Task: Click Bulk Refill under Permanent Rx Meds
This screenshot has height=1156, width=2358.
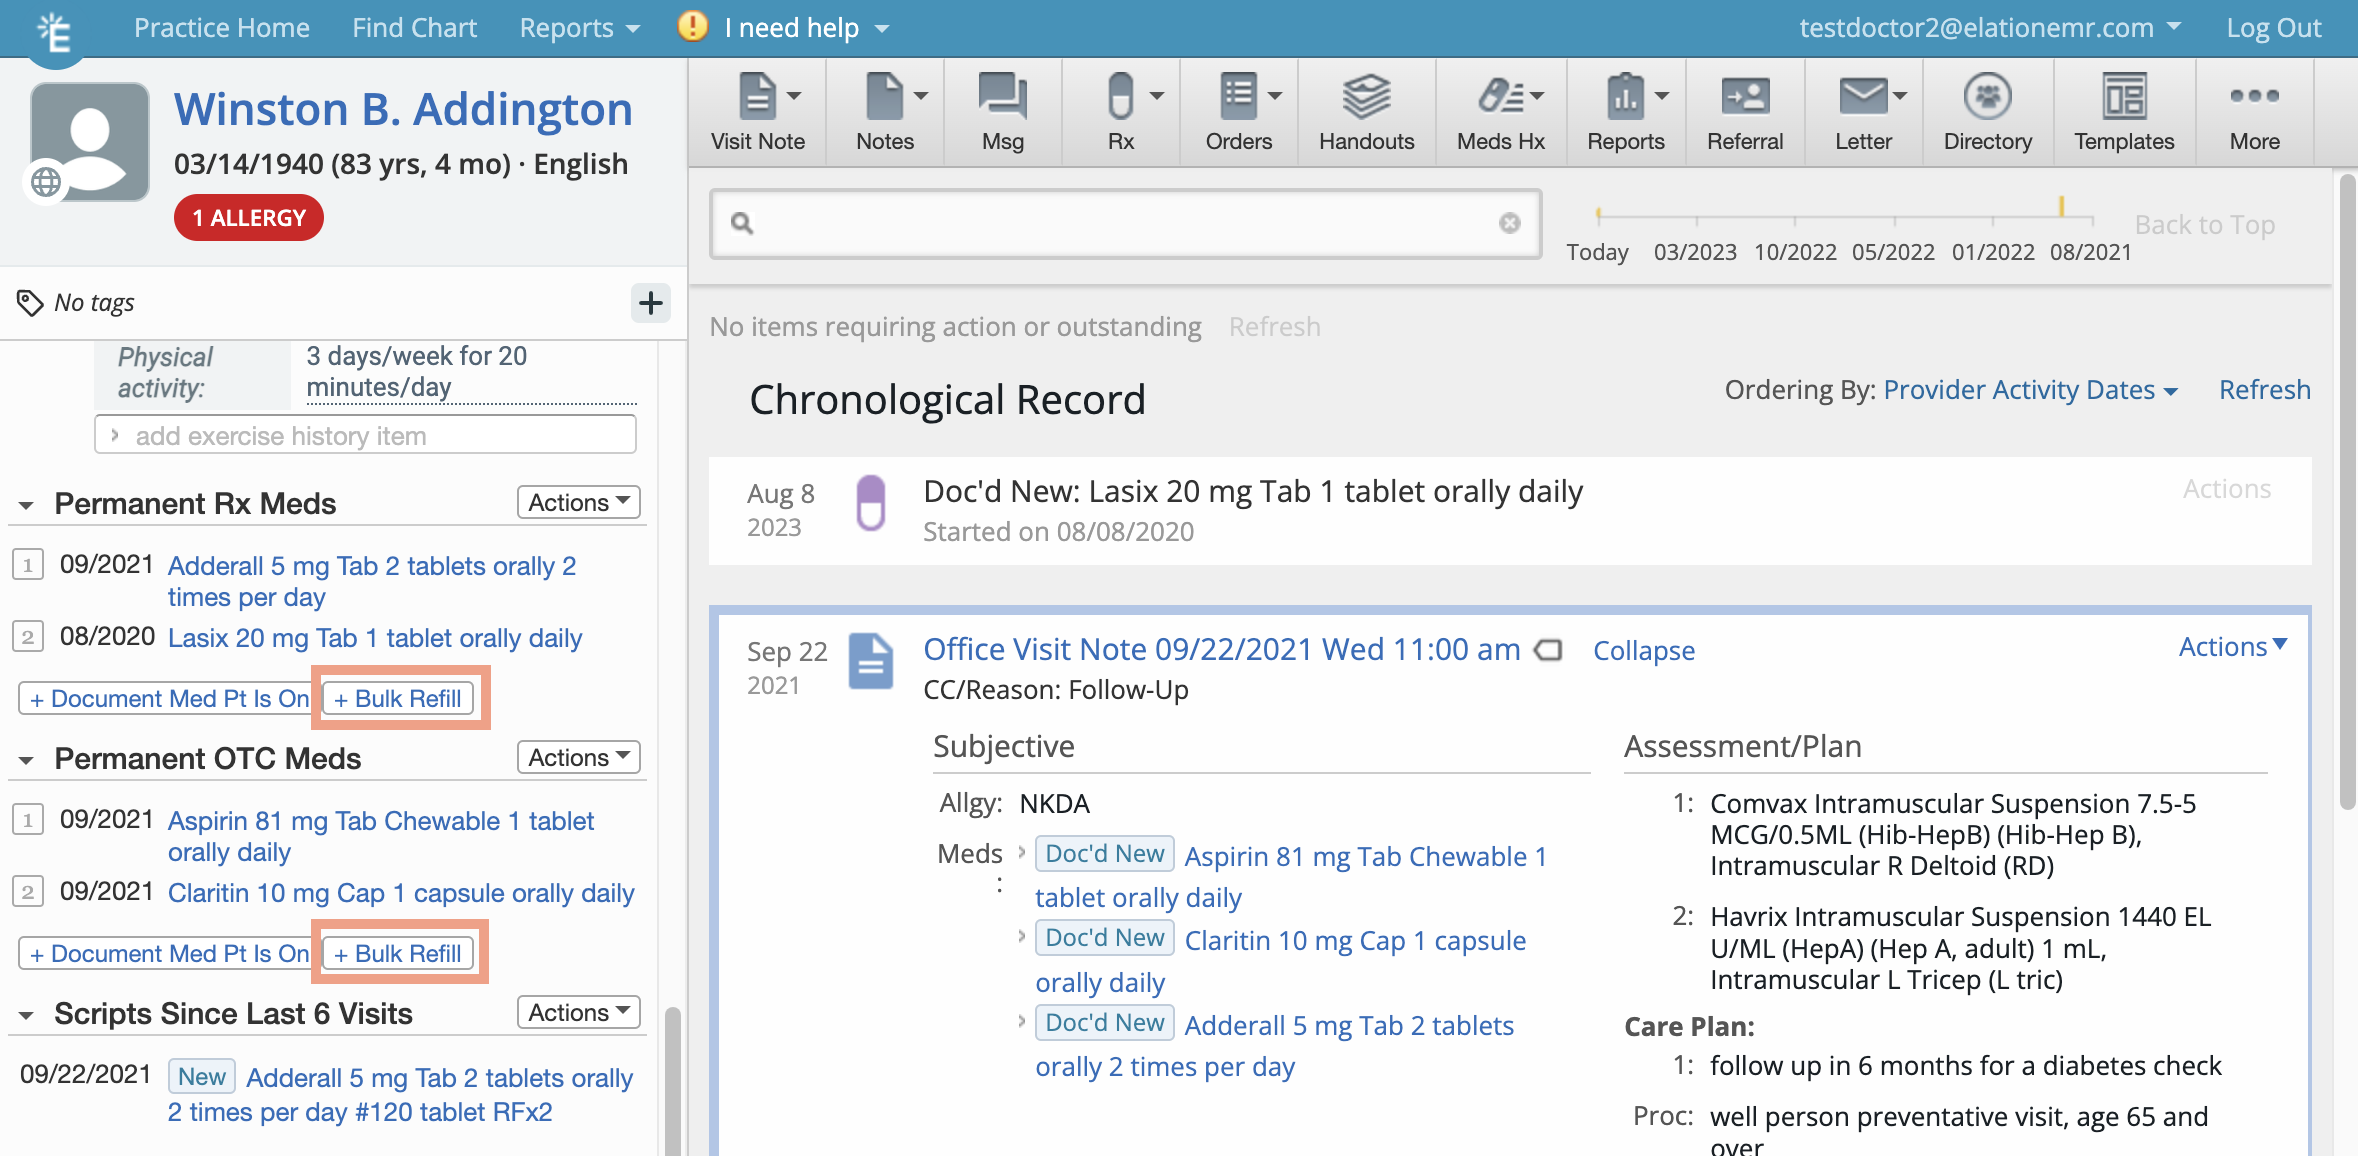Action: [x=399, y=698]
